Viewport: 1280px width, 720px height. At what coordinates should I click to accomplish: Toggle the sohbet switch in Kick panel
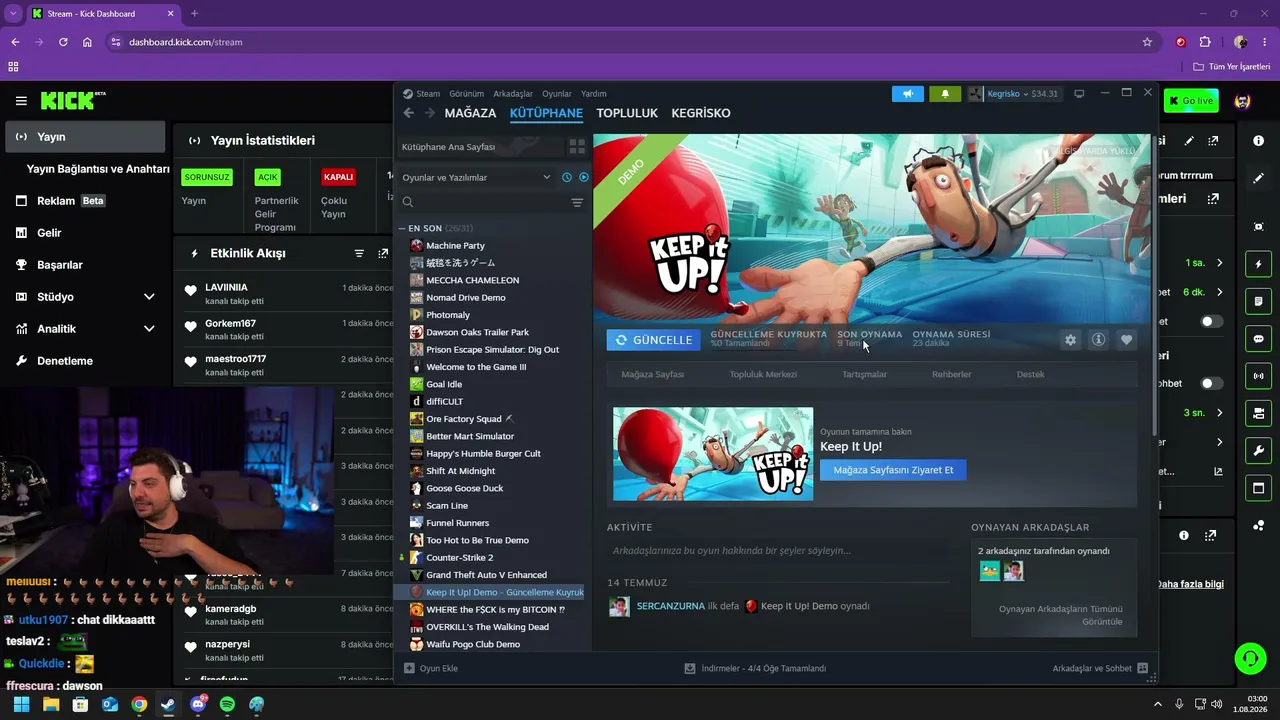pos(1211,383)
